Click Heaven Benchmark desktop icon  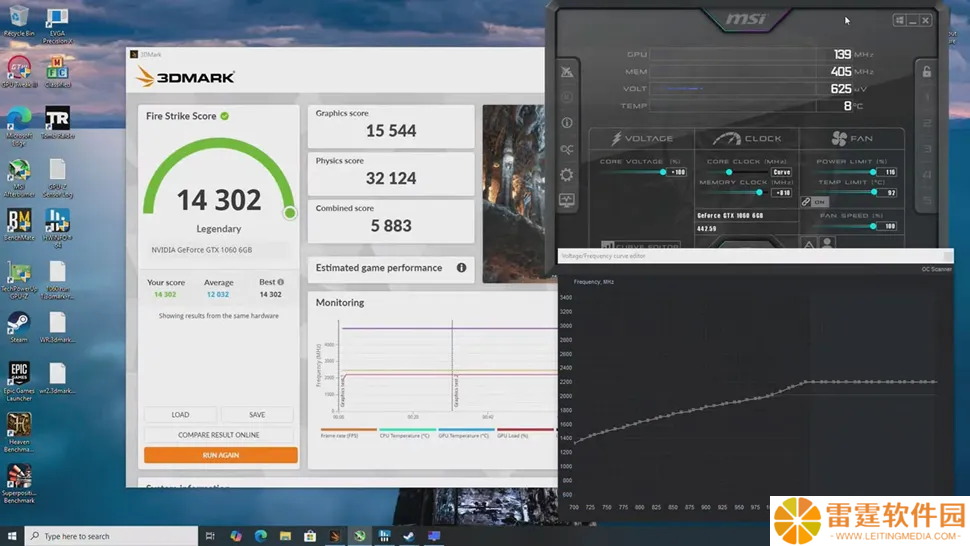(19, 433)
